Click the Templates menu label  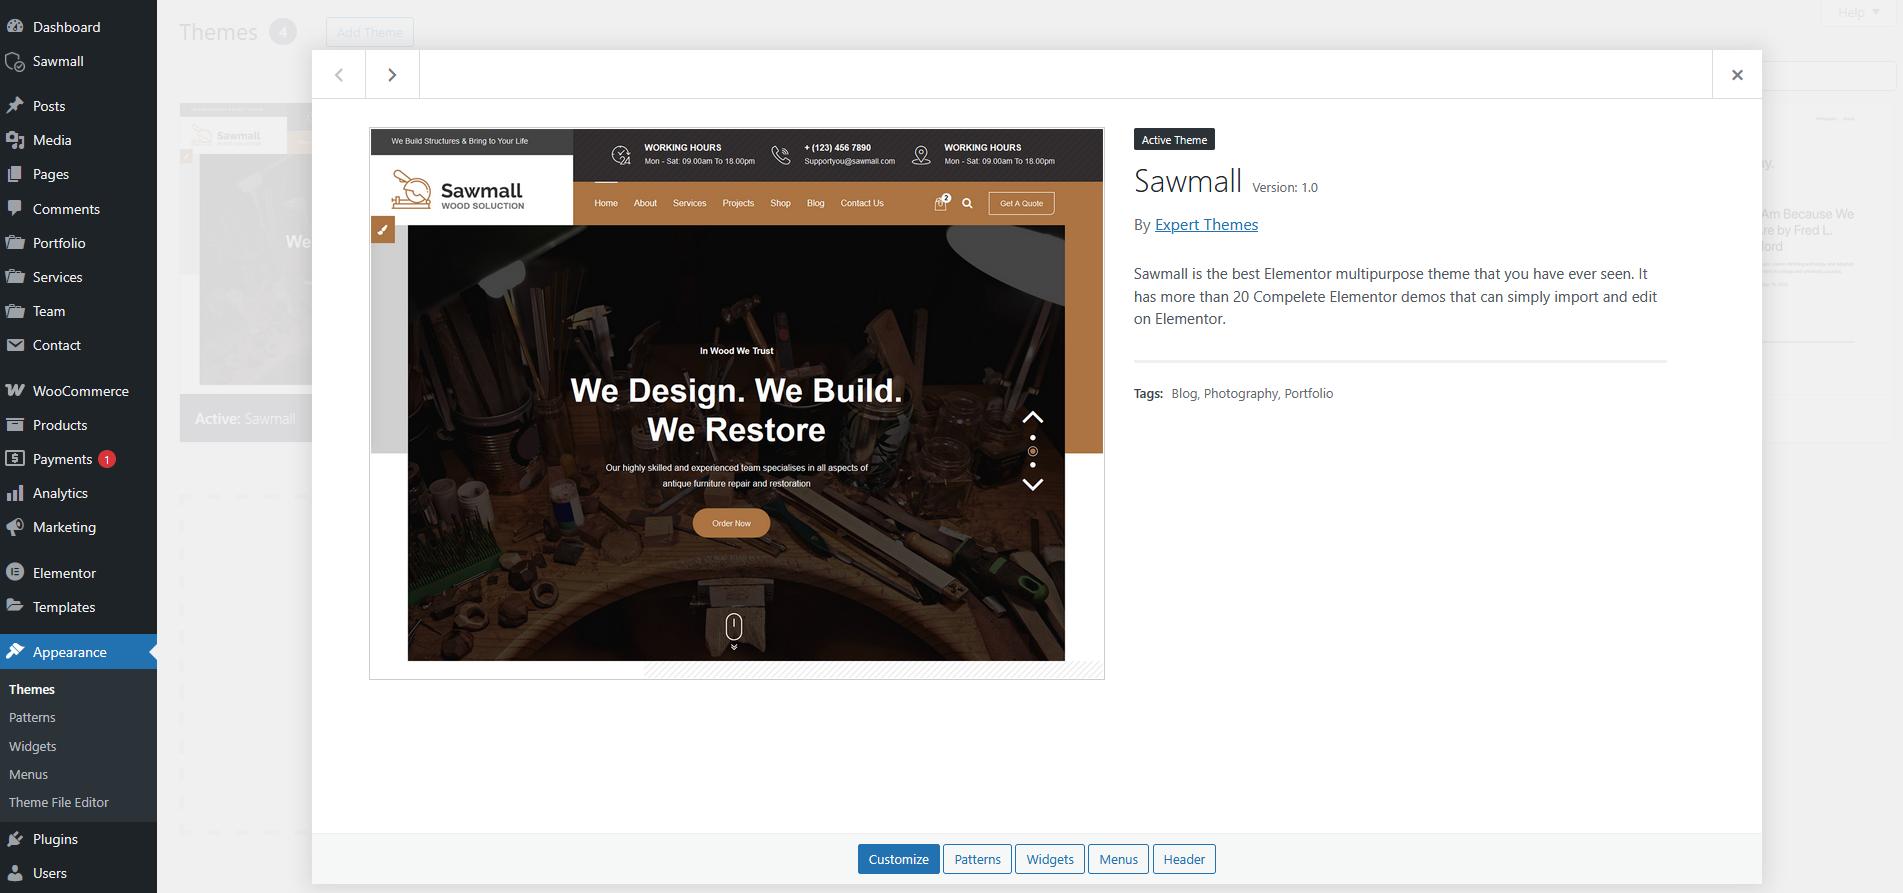click(x=64, y=607)
